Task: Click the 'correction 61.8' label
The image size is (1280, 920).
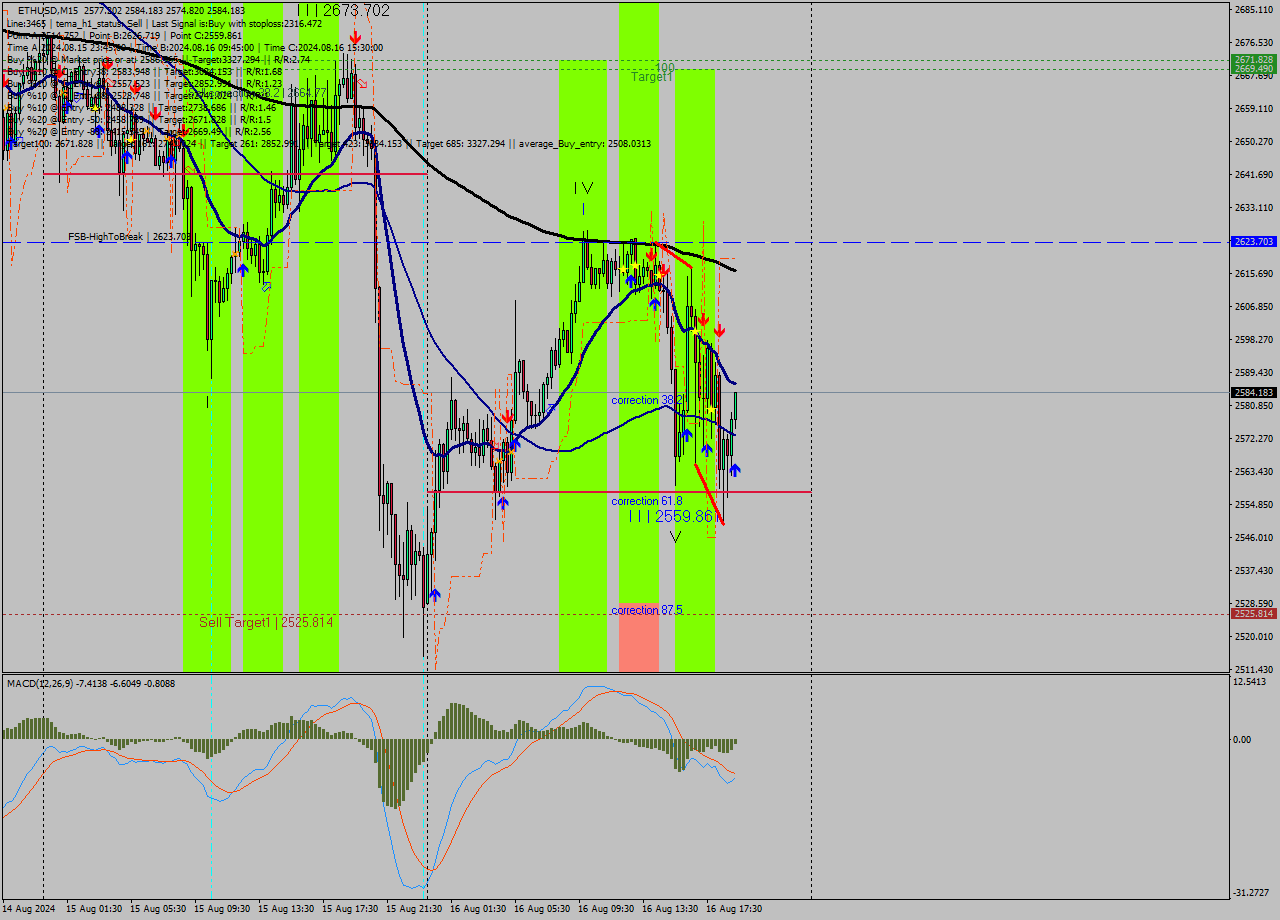Action: [x=647, y=501]
